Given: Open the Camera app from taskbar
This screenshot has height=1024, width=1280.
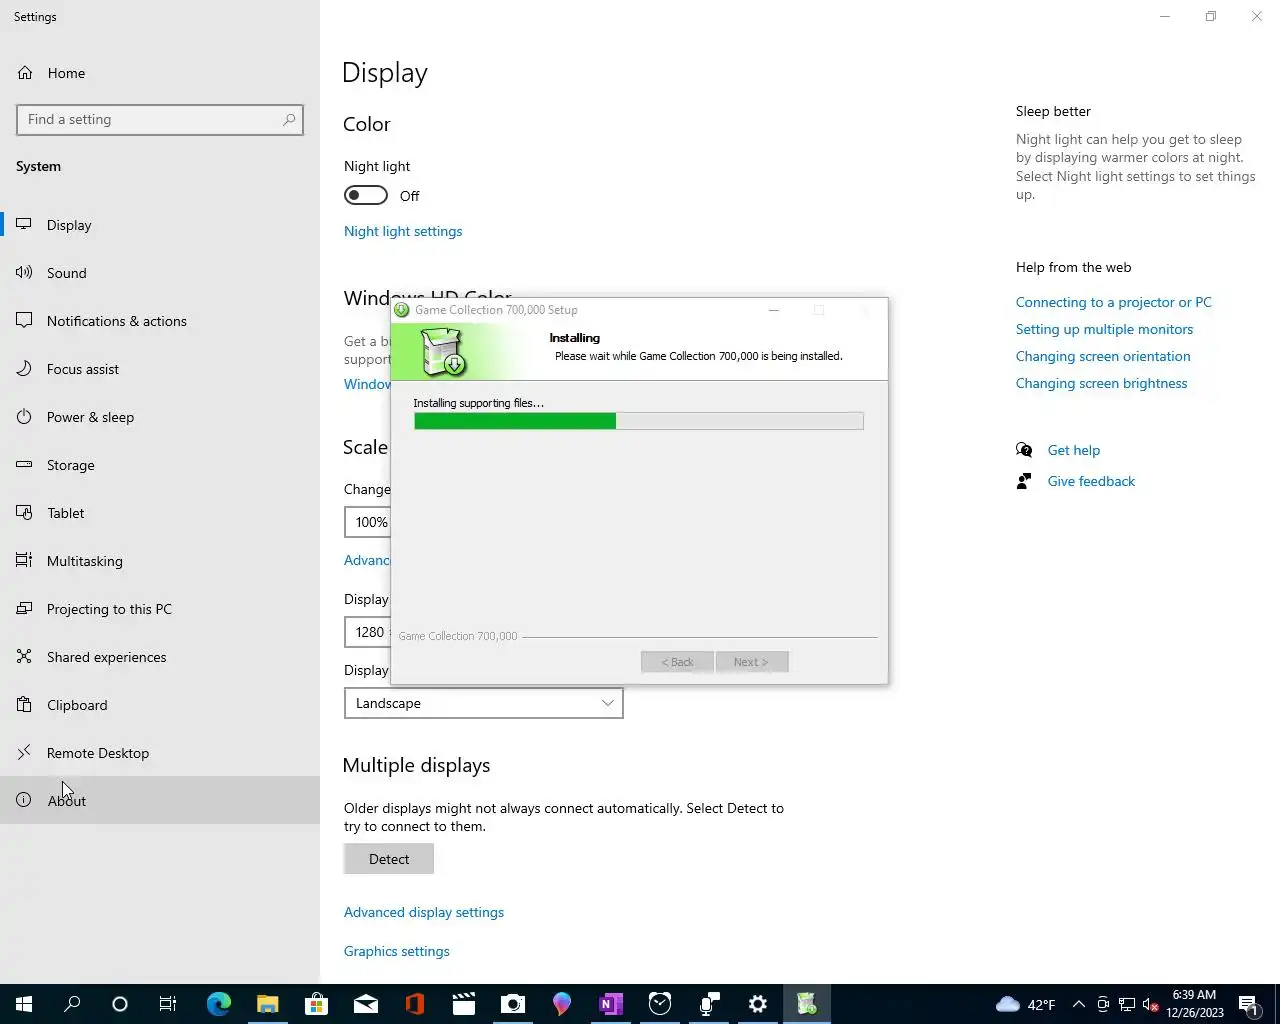Looking at the screenshot, I should (513, 1004).
